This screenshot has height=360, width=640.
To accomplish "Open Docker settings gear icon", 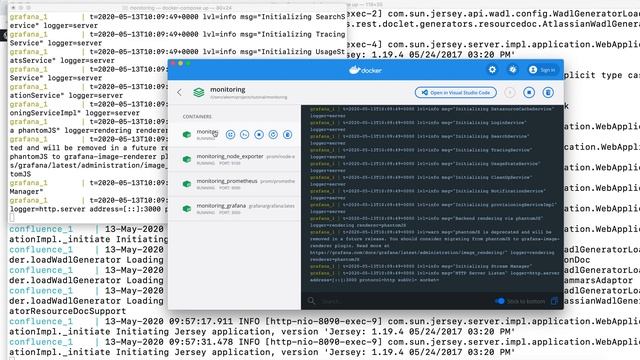I will point(492,70).
